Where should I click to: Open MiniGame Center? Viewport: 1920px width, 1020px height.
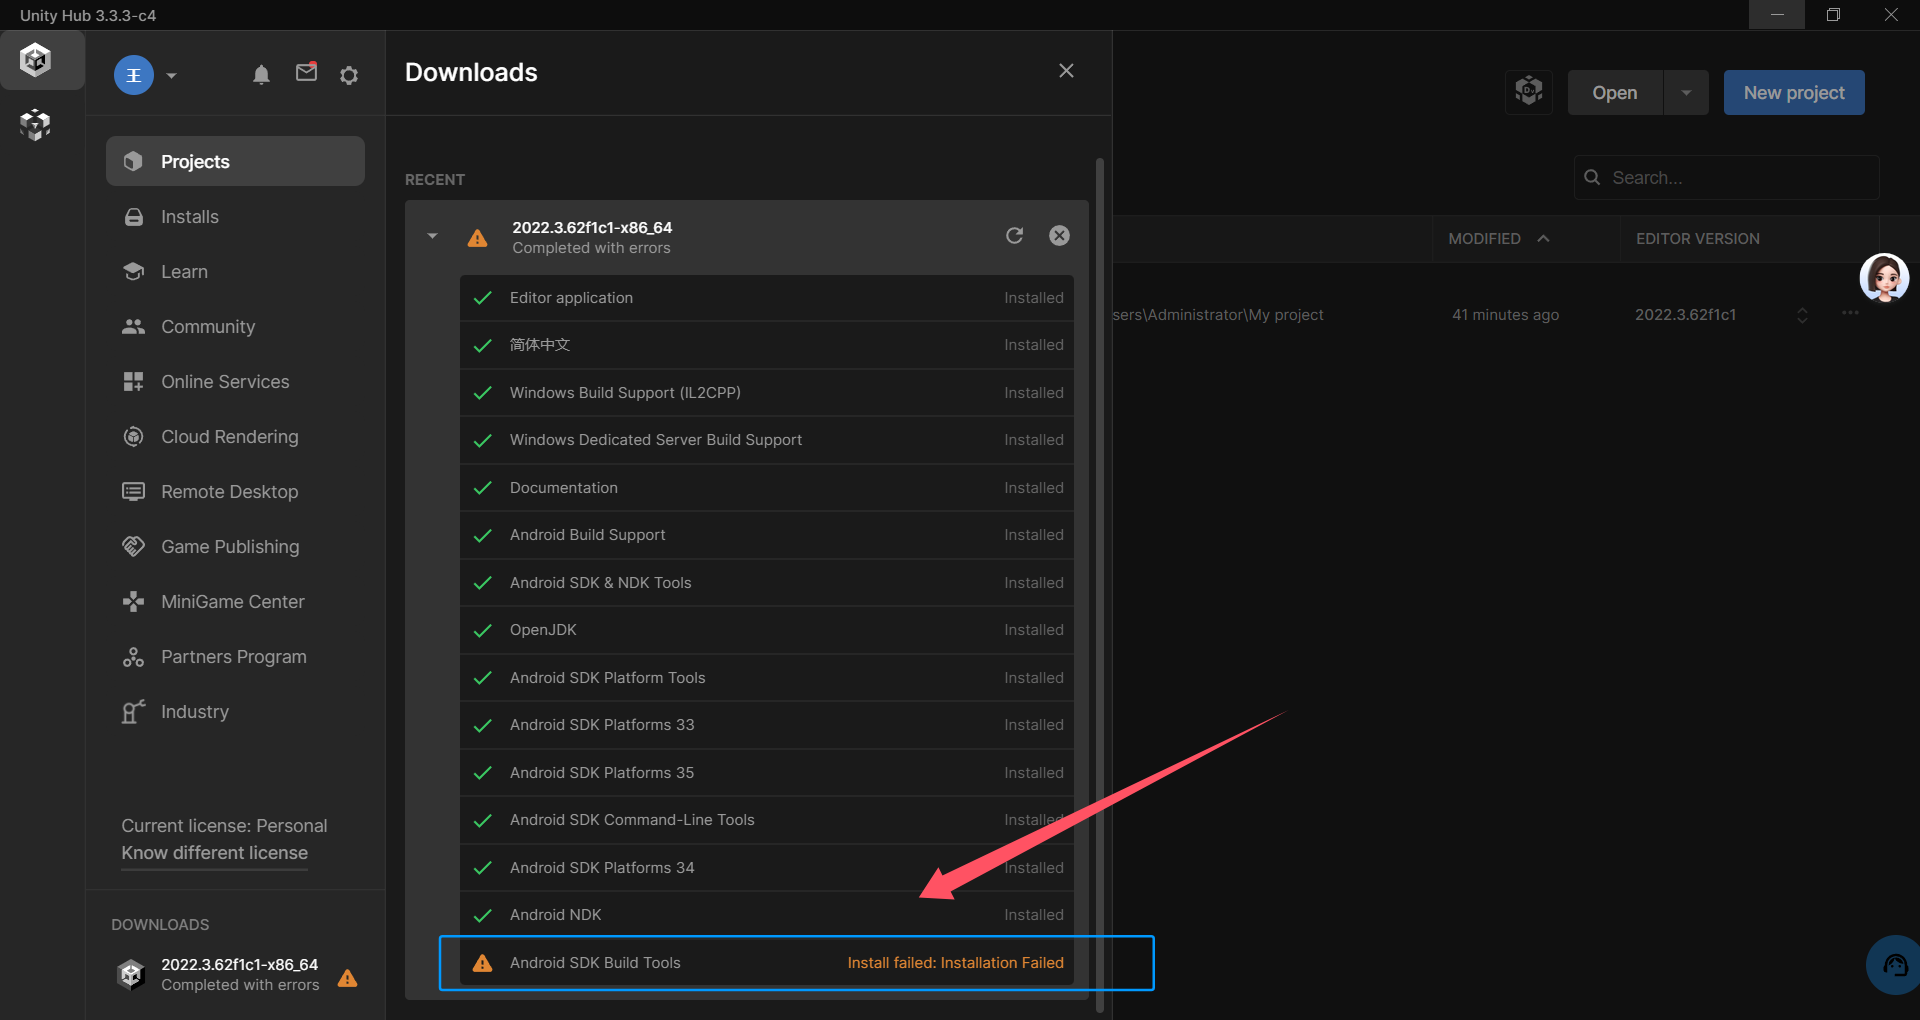coord(235,602)
